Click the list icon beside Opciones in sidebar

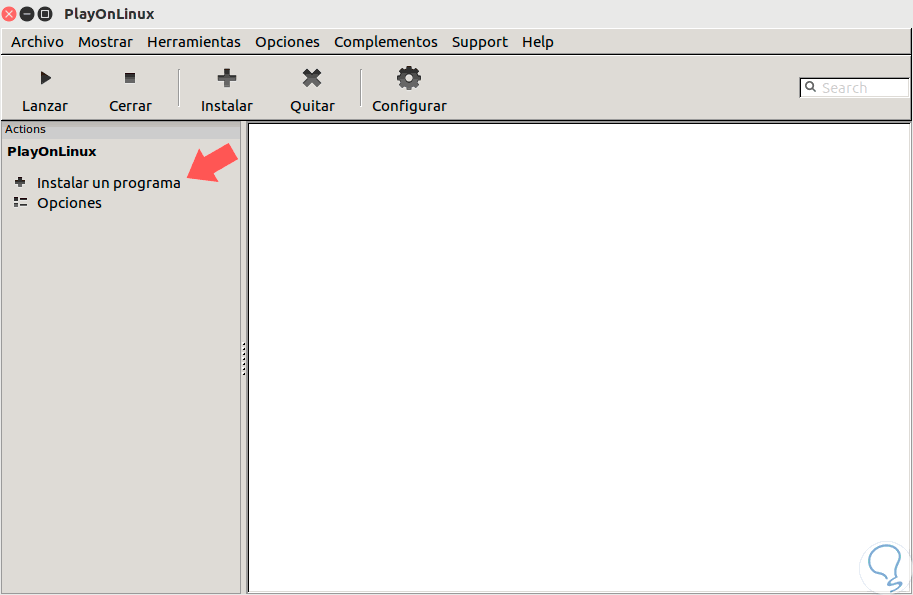tap(20, 203)
